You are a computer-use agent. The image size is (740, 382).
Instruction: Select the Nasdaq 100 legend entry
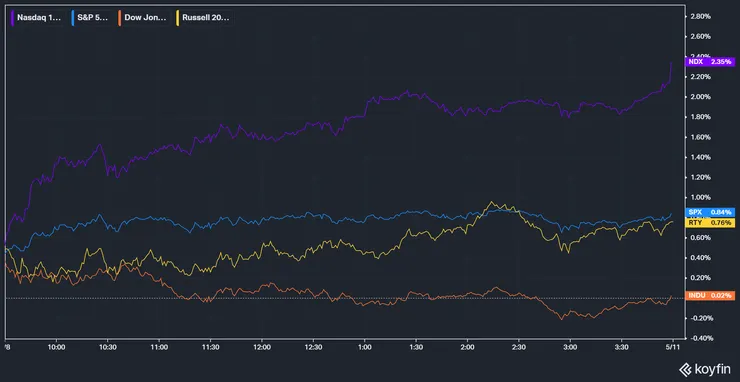[36, 18]
